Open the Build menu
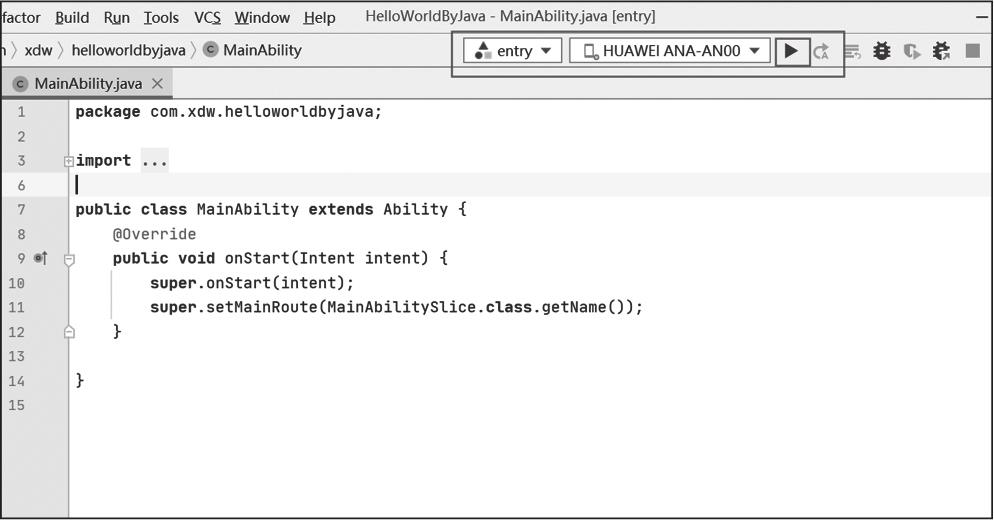This screenshot has height=521, width=994. click(72, 18)
